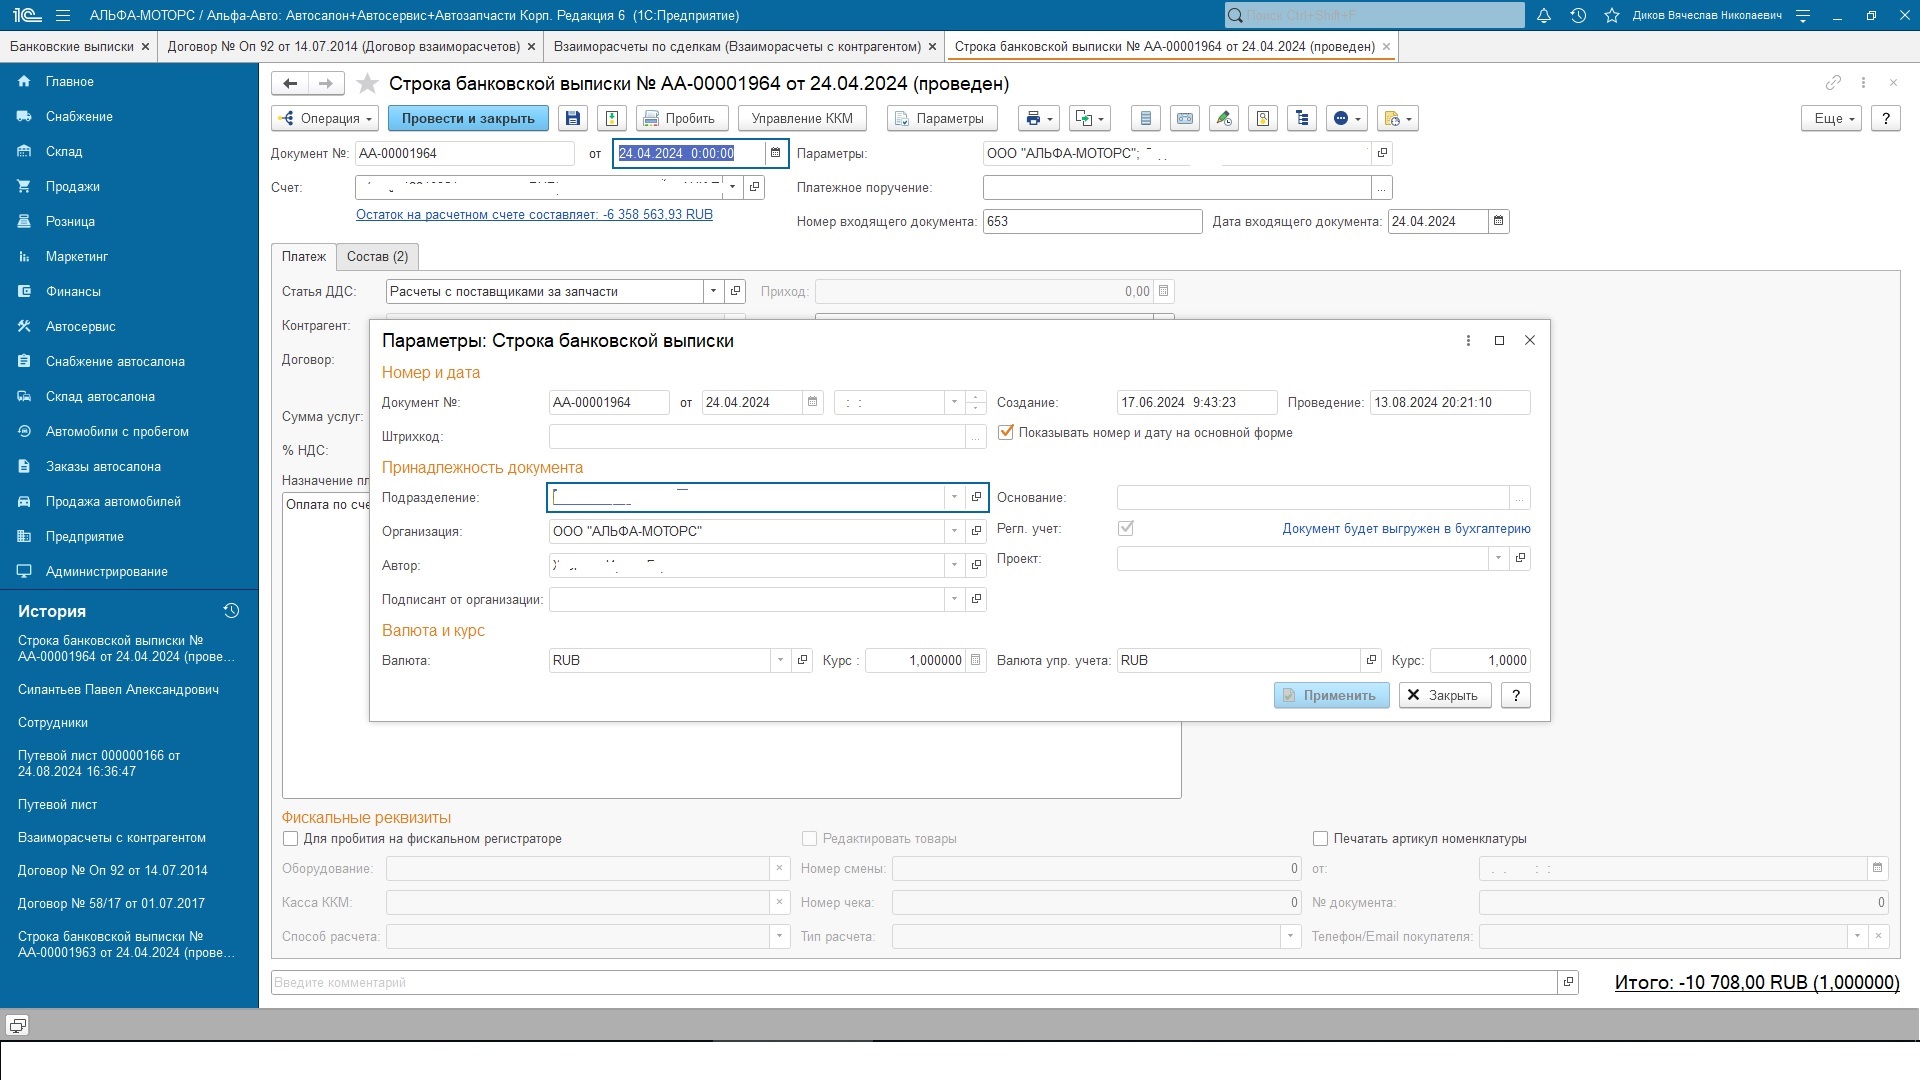Open calendar picker for document date field
Screen dimensions: 1920x1080
[775, 153]
